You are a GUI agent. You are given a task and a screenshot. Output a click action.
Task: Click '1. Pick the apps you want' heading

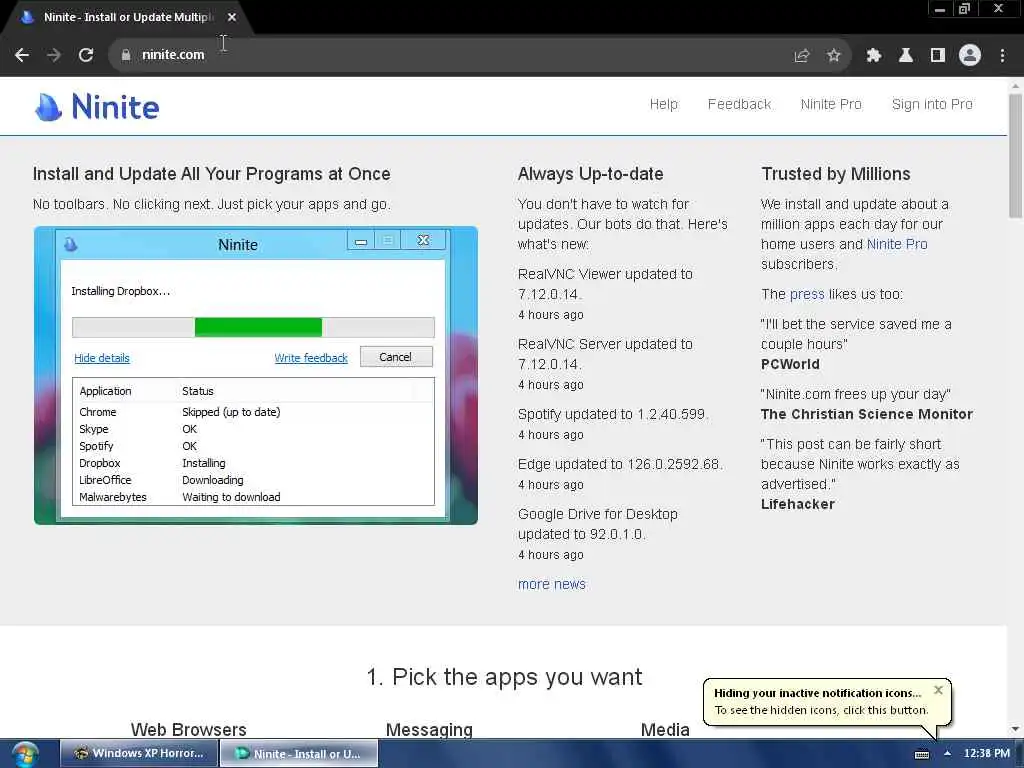coord(504,677)
